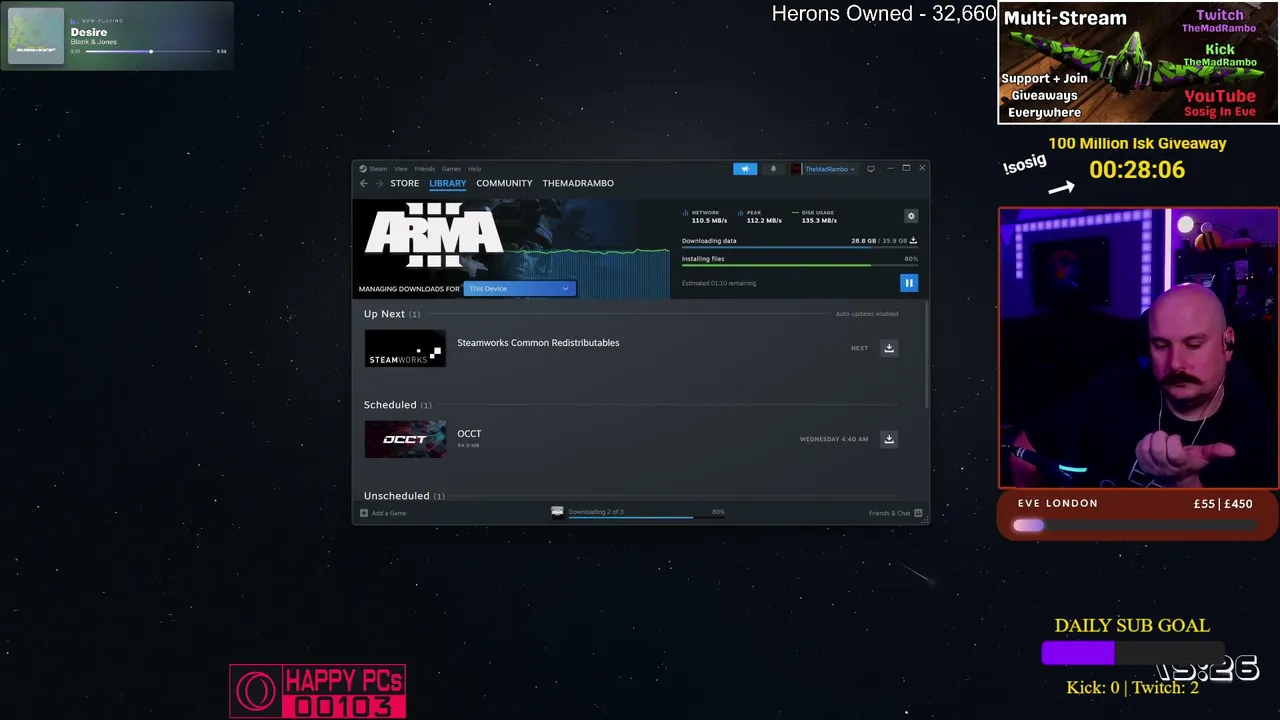
Task: Go forward with the Steam forward arrow
Action: (x=379, y=183)
